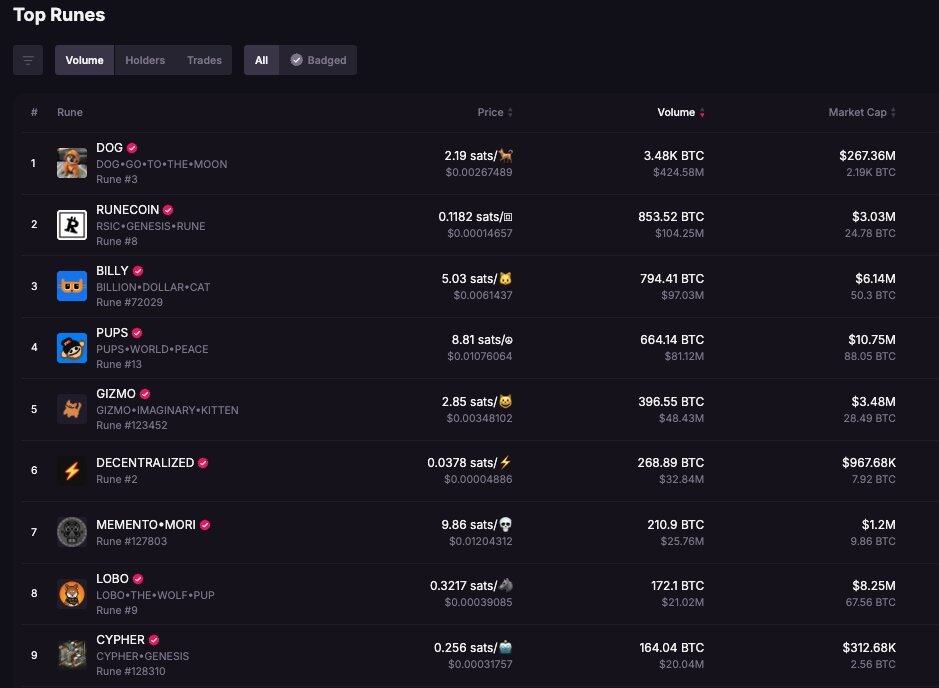Open the GIZMO kitten avatar icon

(72, 409)
